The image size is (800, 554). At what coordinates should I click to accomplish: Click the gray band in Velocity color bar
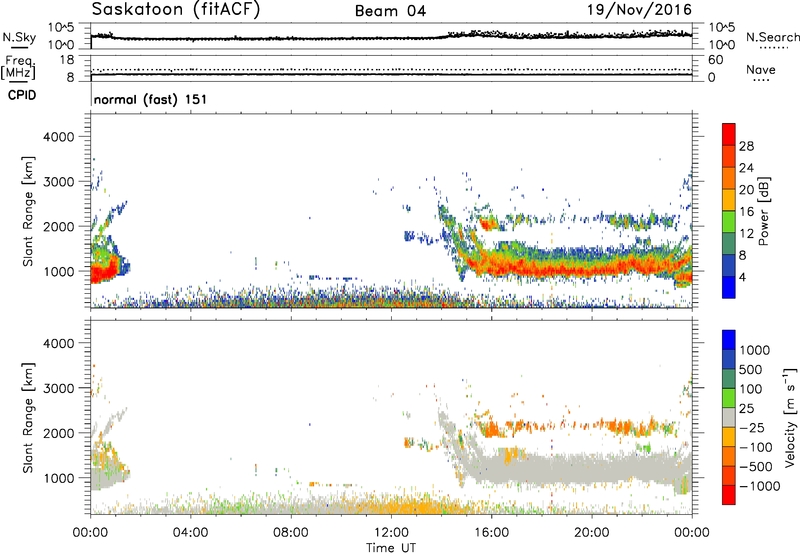click(729, 417)
